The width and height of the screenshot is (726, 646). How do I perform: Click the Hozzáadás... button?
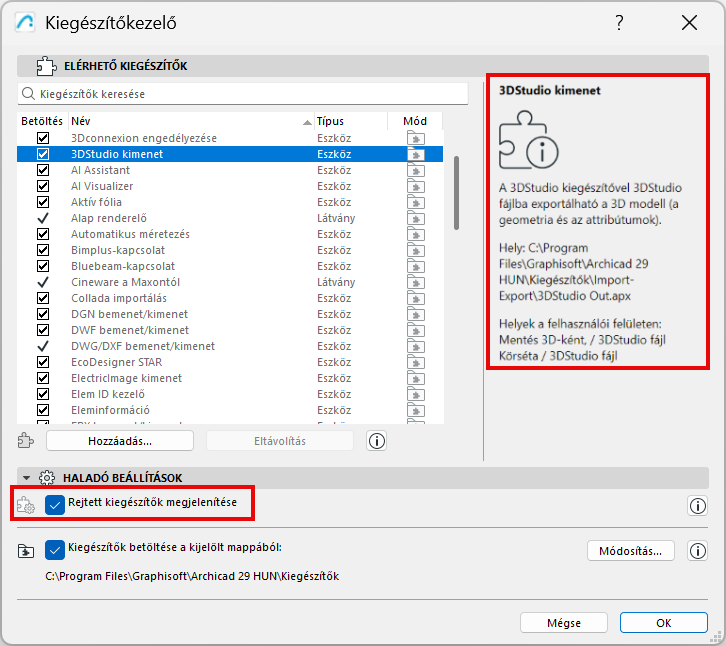coord(120,441)
